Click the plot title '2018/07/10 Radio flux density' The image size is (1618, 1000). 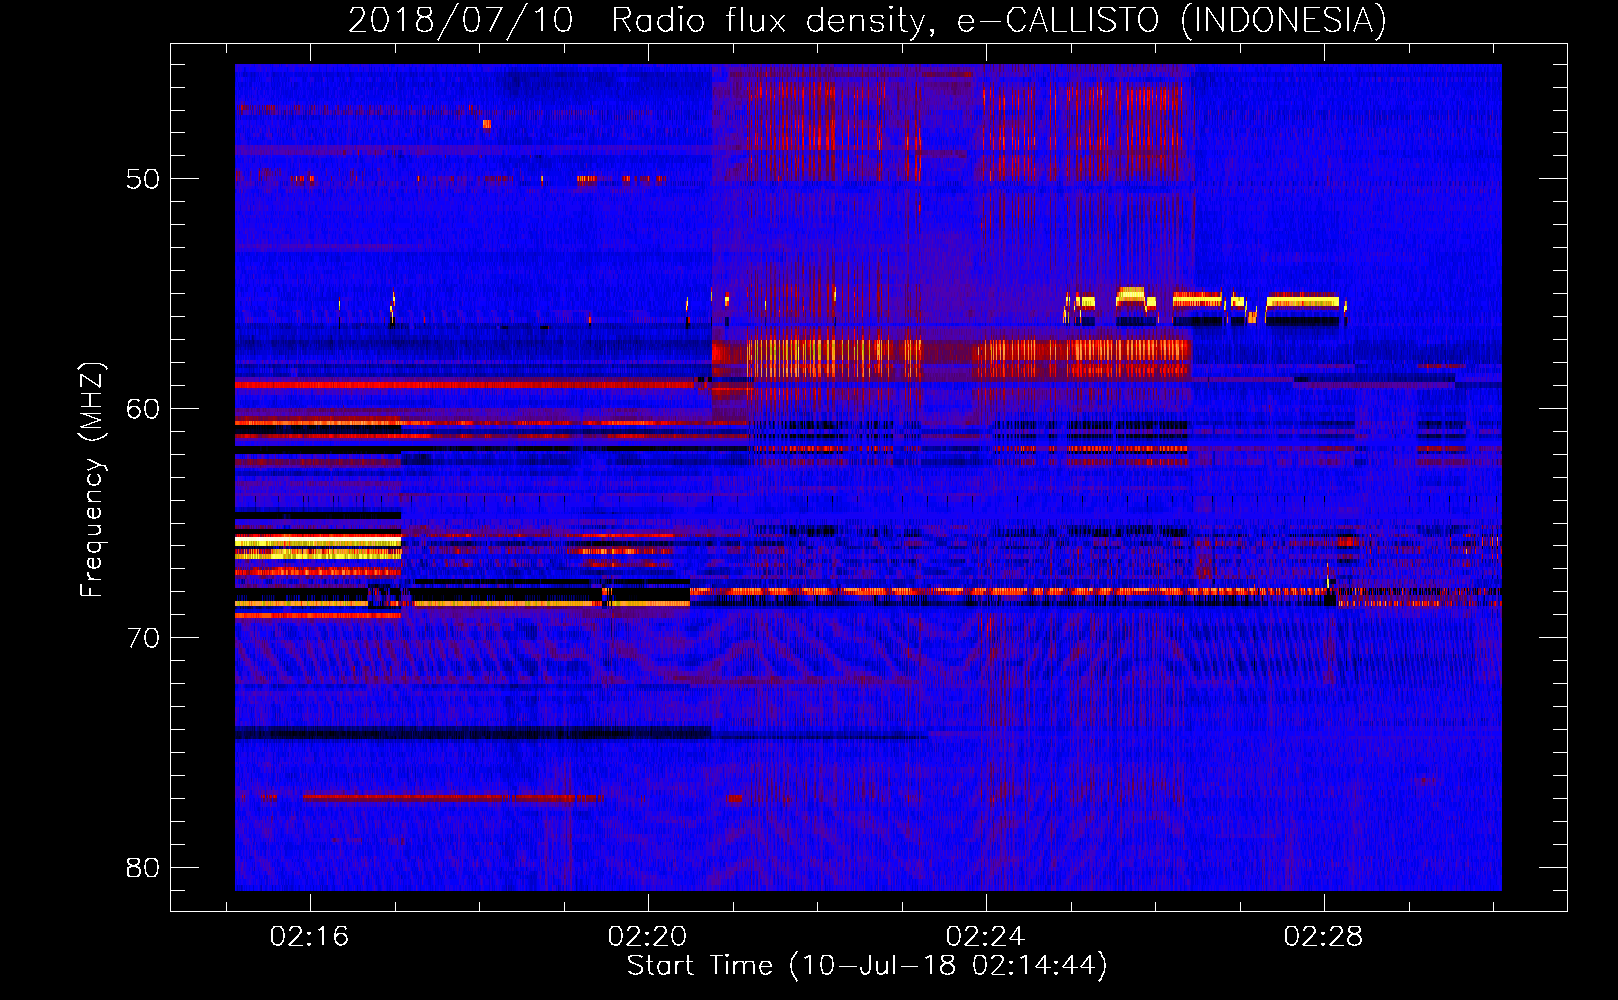pyautogui.click(x=643, y=21)
